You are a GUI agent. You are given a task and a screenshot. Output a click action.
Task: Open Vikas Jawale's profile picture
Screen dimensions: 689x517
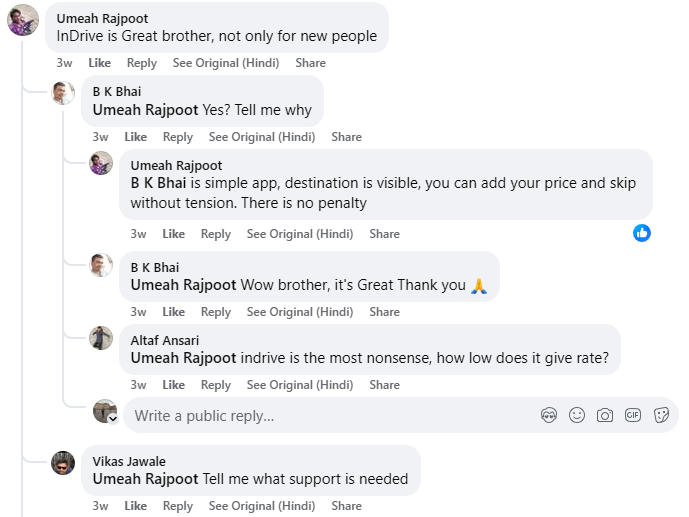point(63,463)
